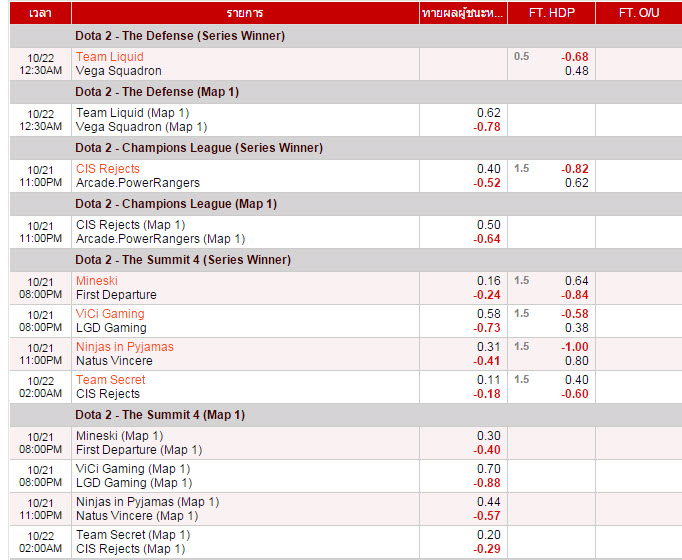Click "Dota 2 - The Defense (Series Winner)" heading
The image size is (682, 560).
click(x=180, y=36)
